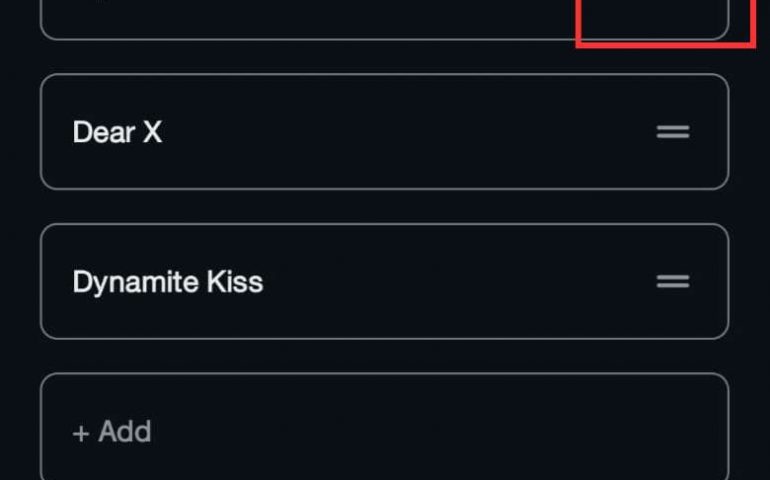Grab the two-line handle in the Dear X row

pos(673,132)
